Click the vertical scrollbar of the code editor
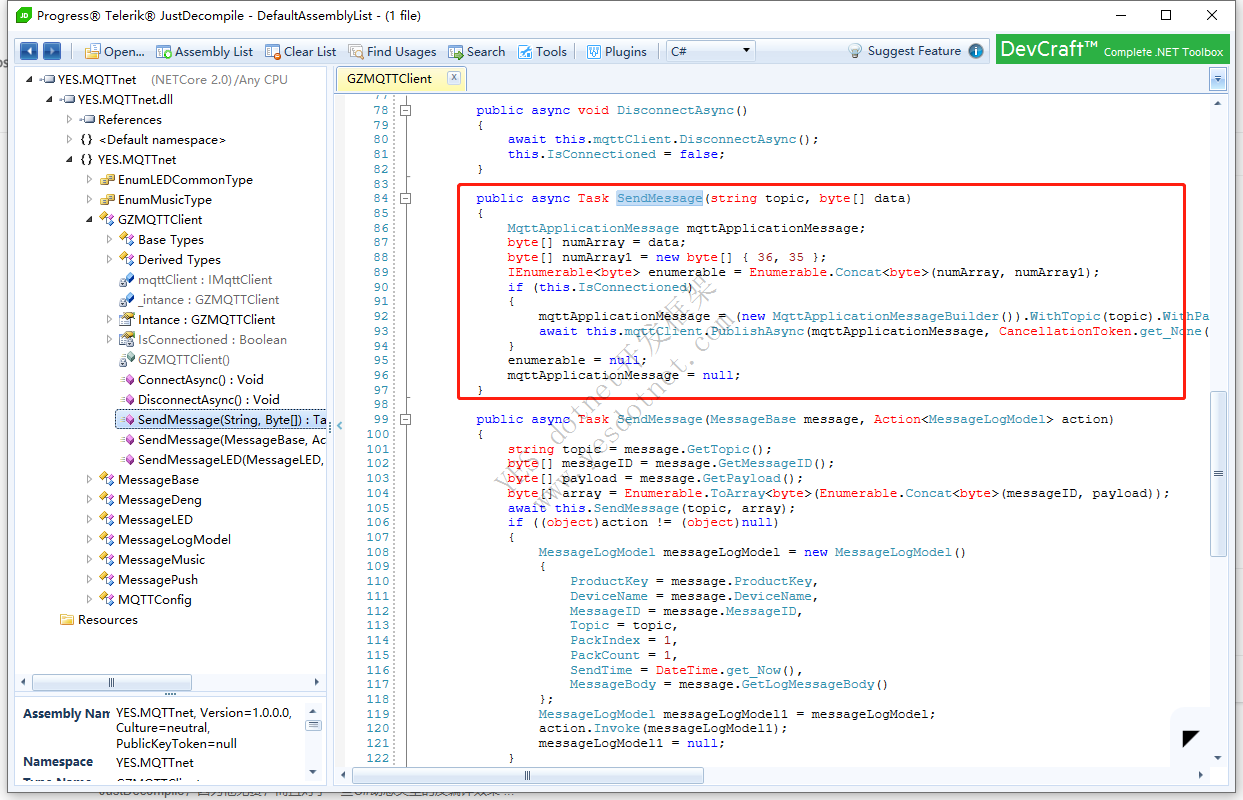 pos(1218,473)
